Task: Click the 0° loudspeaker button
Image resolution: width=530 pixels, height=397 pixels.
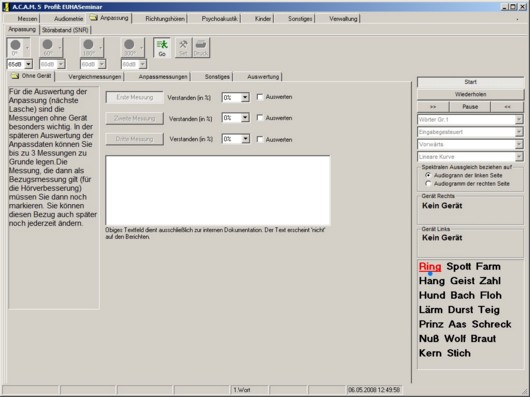Action: click(x=15, y=48)
